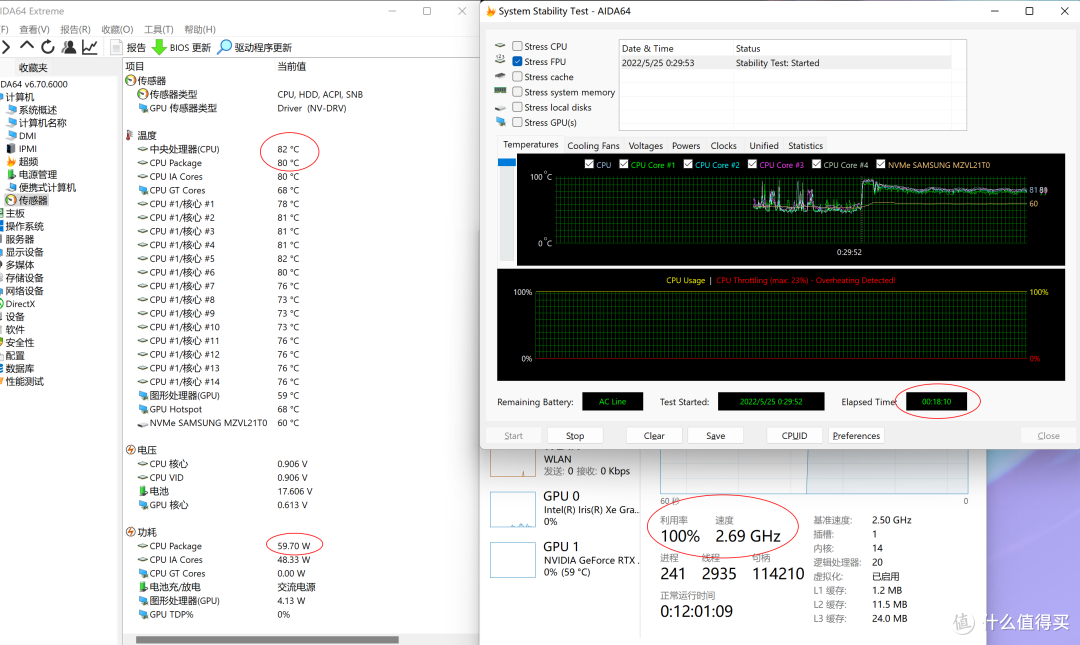Viewport: 1080px width, 645px height.
Task: Click the Stop button
Action: coord(575,436)
